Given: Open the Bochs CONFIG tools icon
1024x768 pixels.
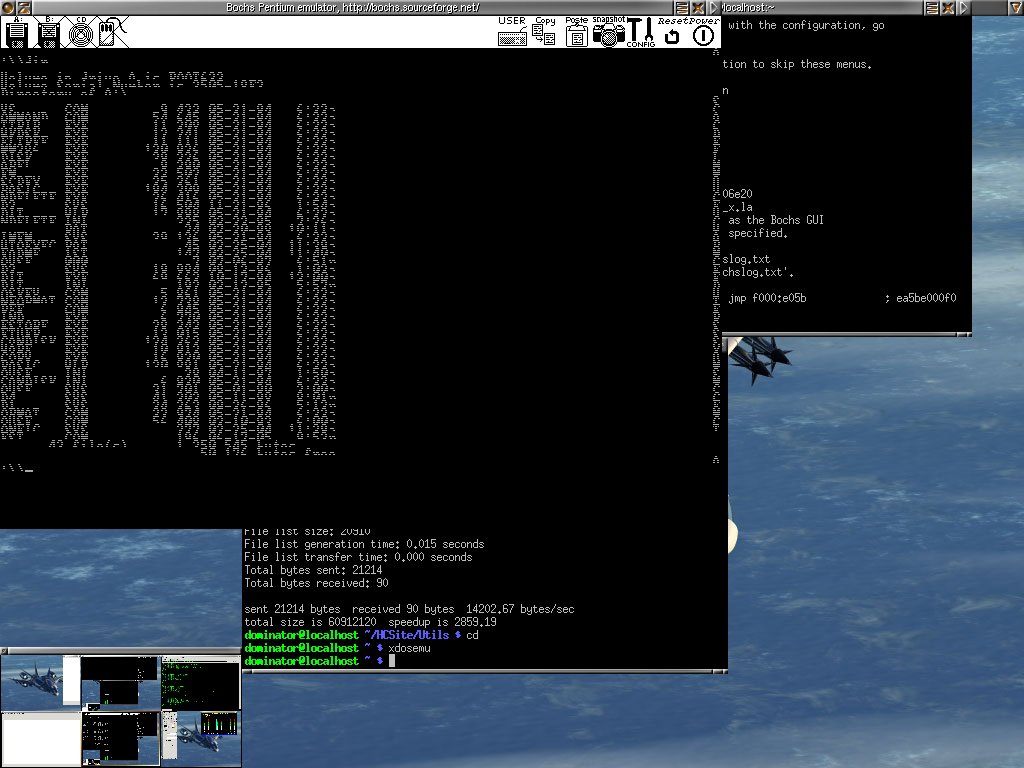Looking at the screenshot, I should (x=640, y=32).
